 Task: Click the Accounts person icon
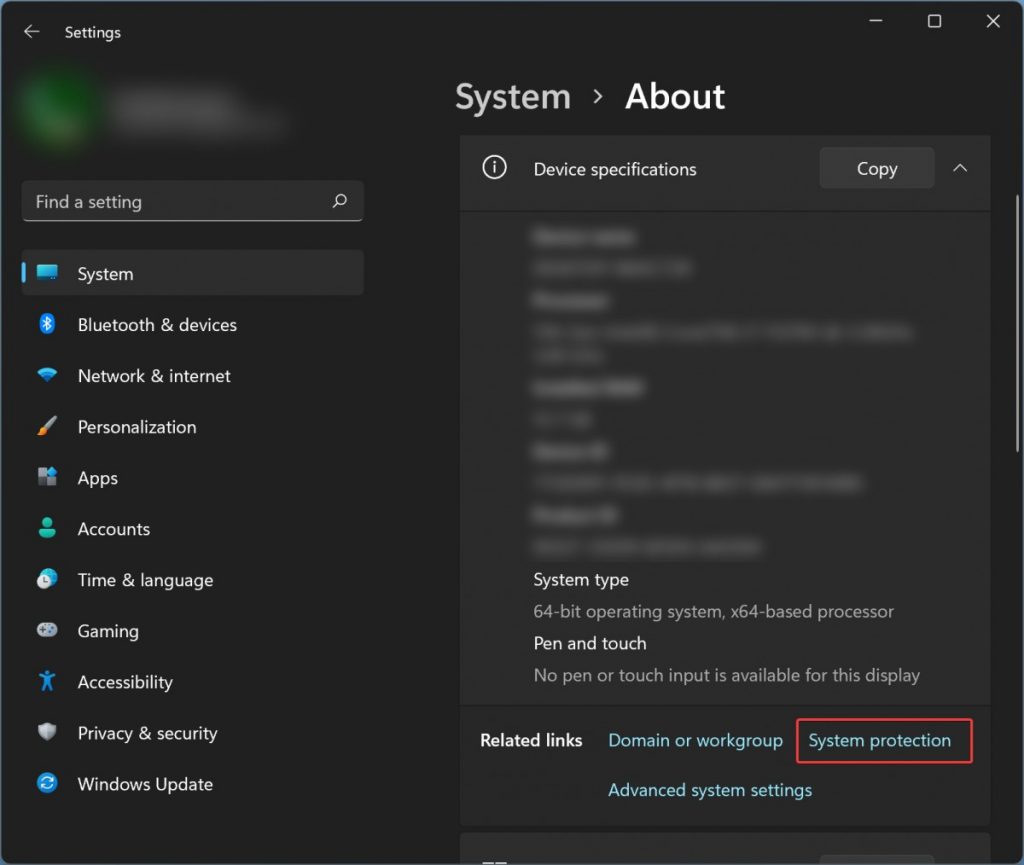click(47, 528)
